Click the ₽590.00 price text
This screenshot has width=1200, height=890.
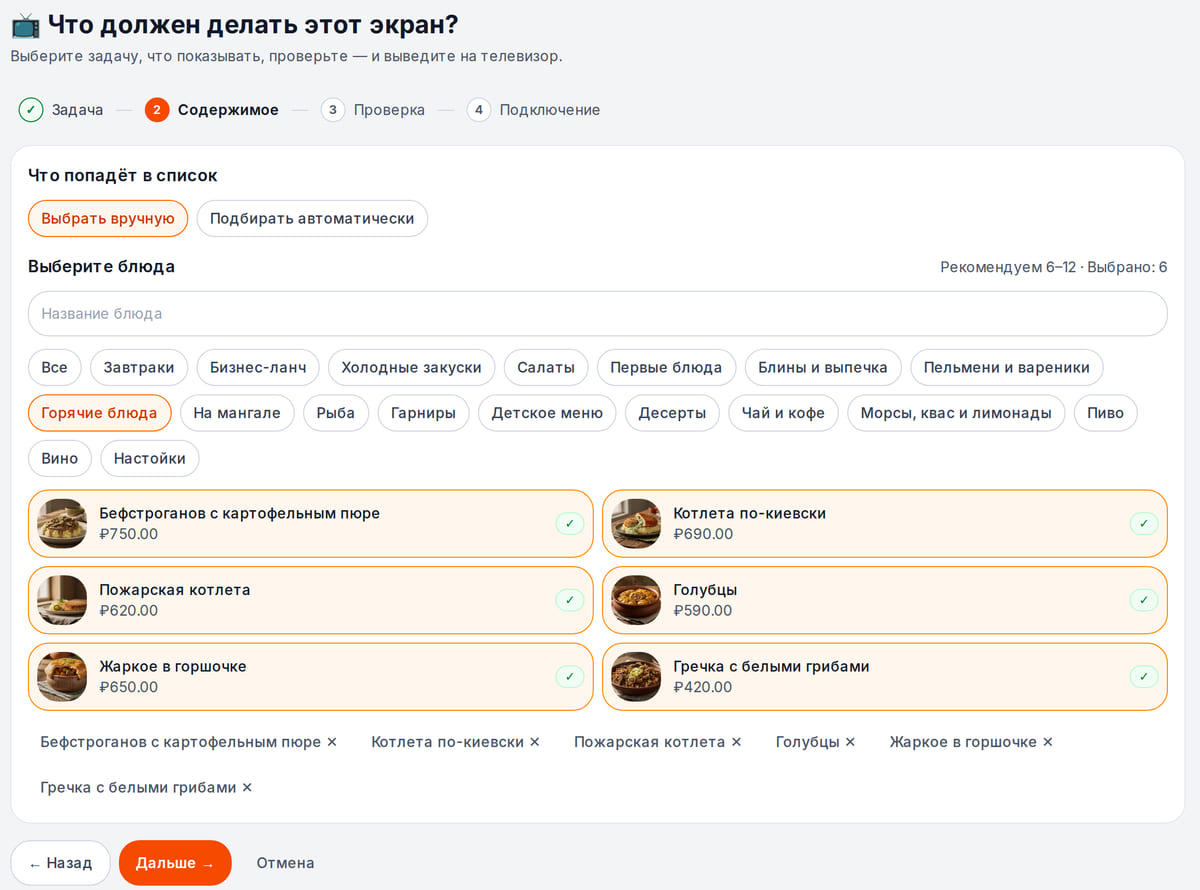pos(703,611)
